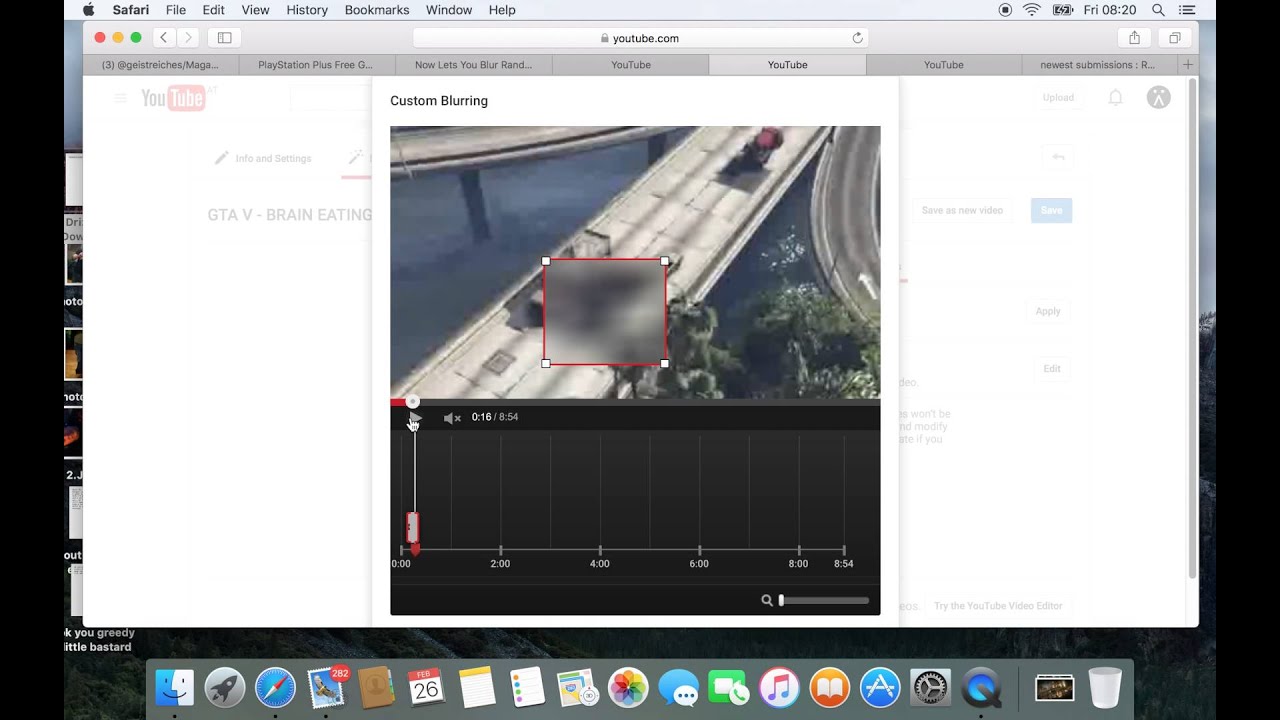Click the top-left handle of blur box

coord(545,261)
